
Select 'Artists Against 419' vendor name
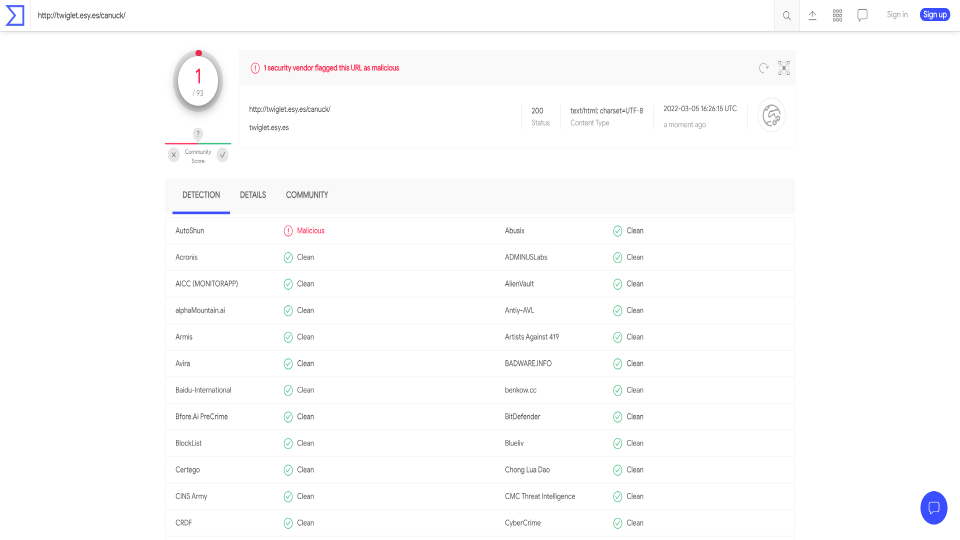coord(531,337)
